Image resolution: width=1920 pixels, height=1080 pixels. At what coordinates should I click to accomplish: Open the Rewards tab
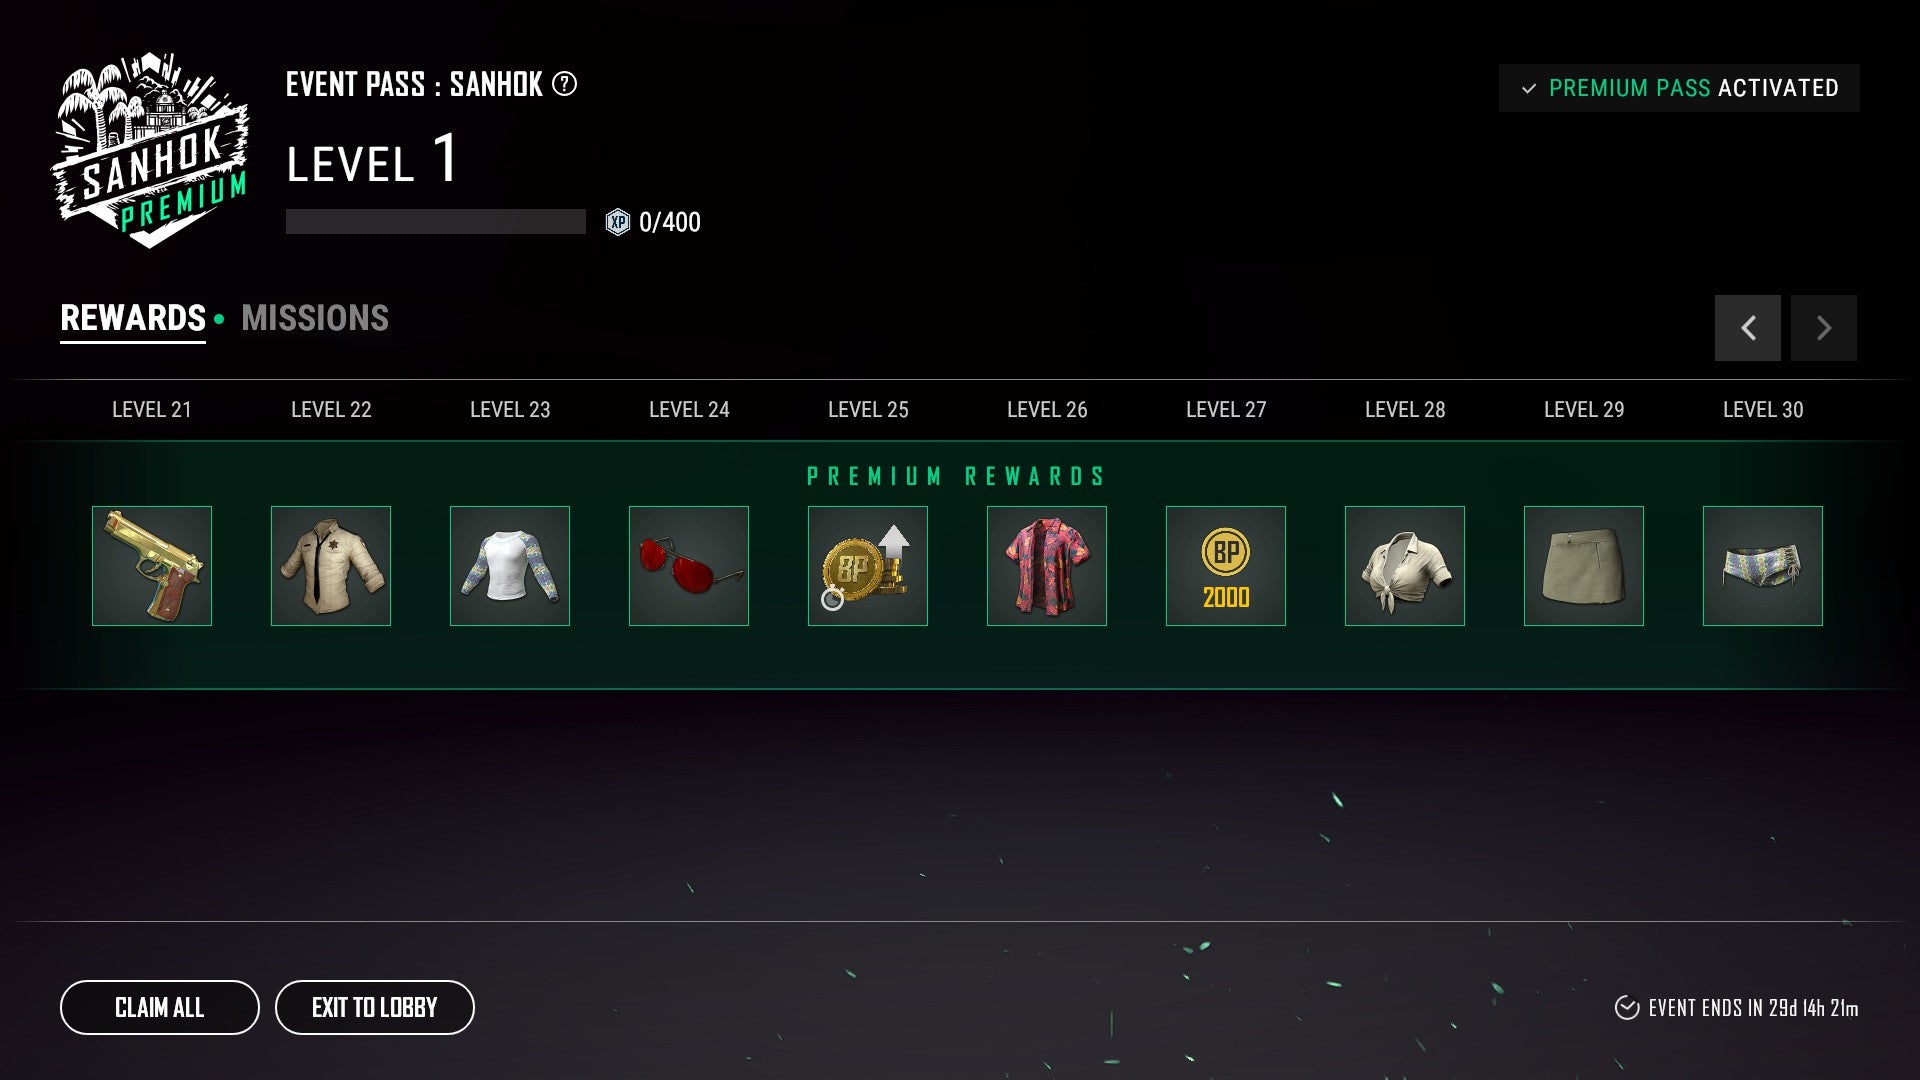[x=133, y=318]
